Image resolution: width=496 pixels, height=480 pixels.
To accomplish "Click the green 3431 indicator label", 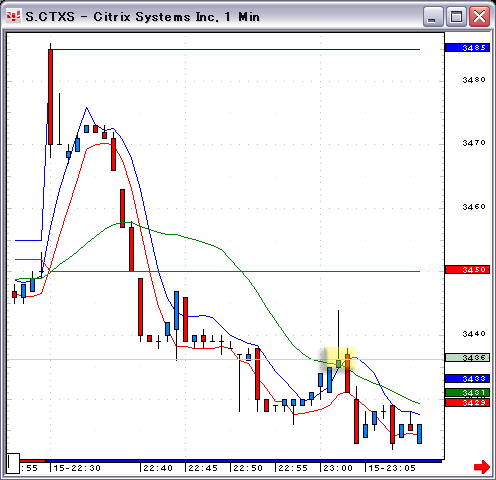I will click(x=467, y=393).
